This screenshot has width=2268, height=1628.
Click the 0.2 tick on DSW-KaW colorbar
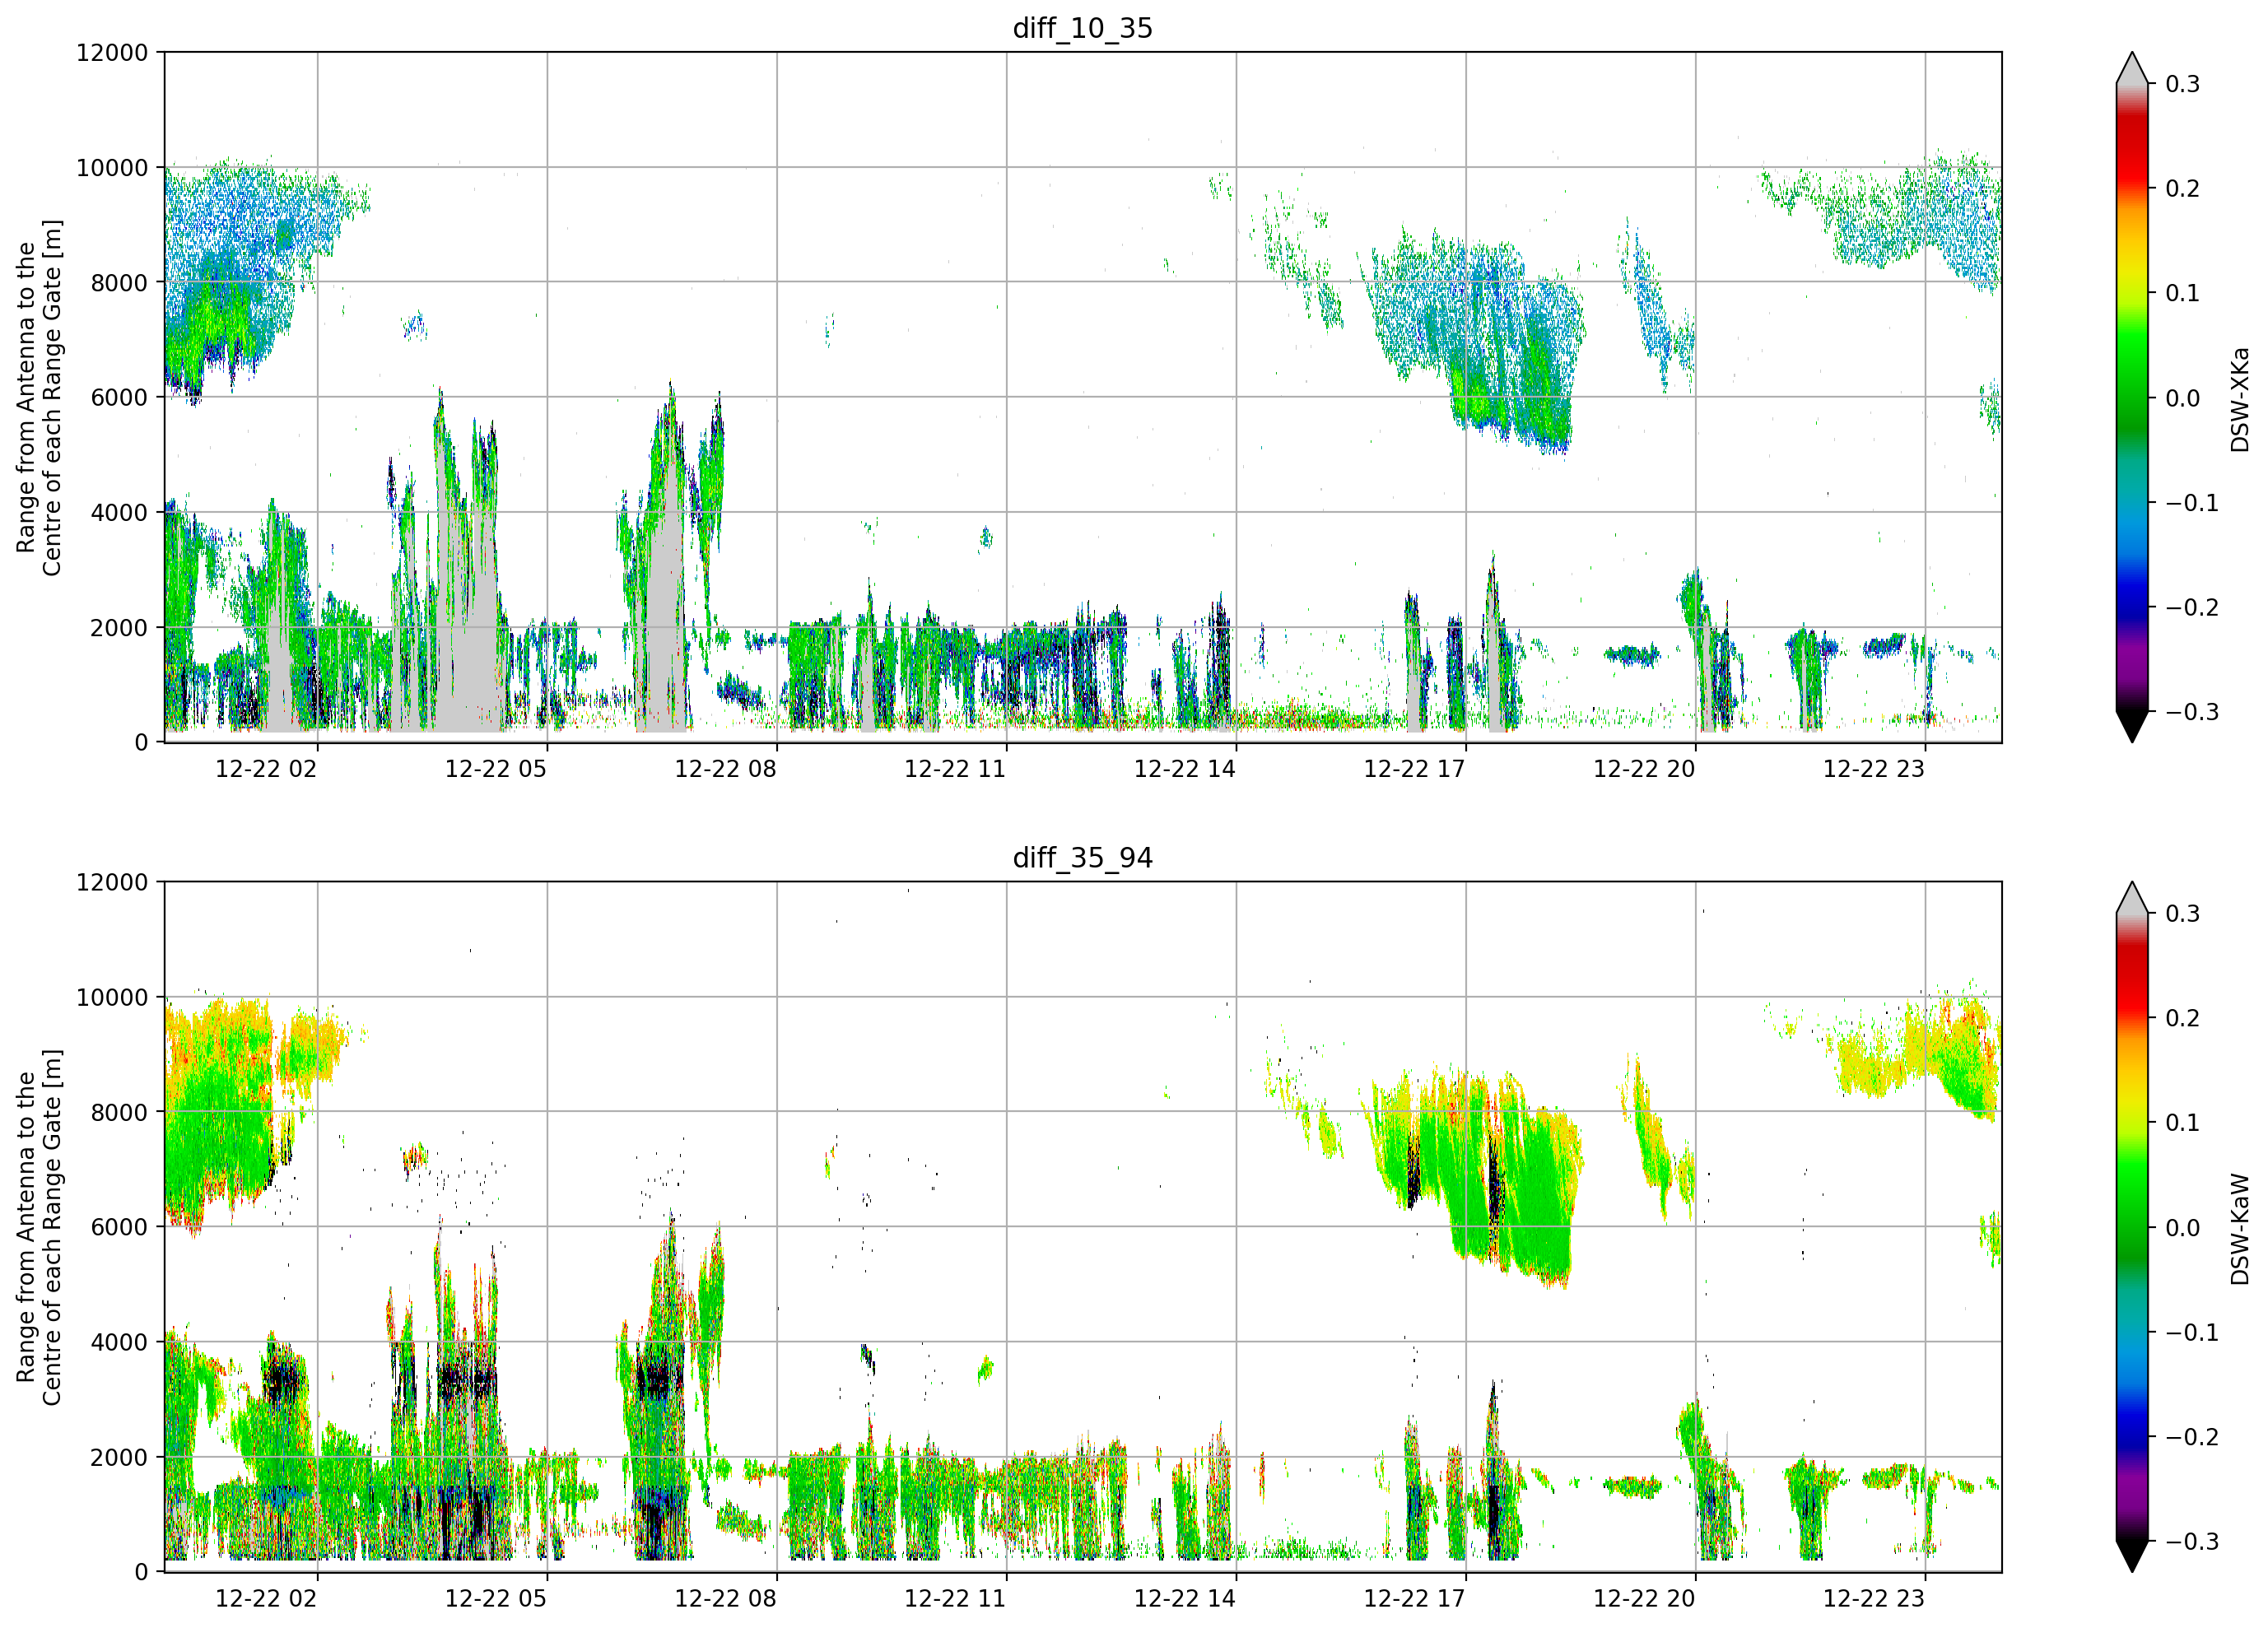click(x=2183, y=1019)
